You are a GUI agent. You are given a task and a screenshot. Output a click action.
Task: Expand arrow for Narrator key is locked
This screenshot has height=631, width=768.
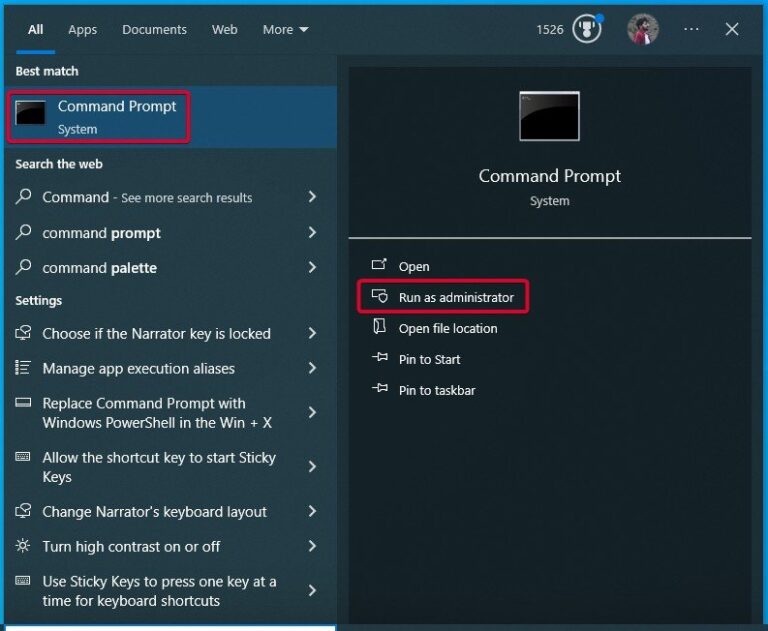[312, 334]
